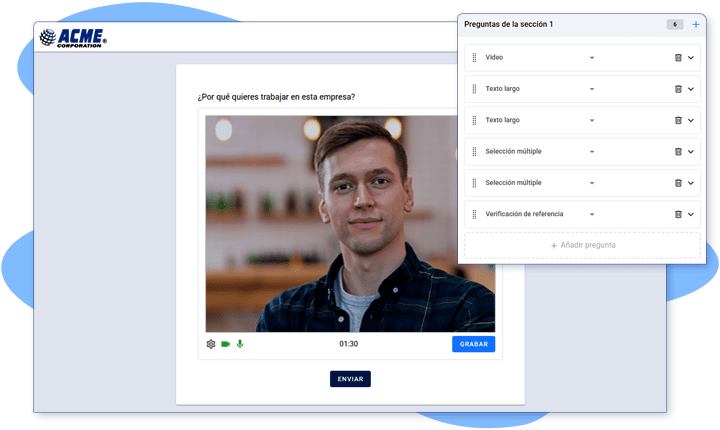This screenshot has height=430, width=720.
Task: Open Verificación de referencia type dropdown
Action: (591, 214)
